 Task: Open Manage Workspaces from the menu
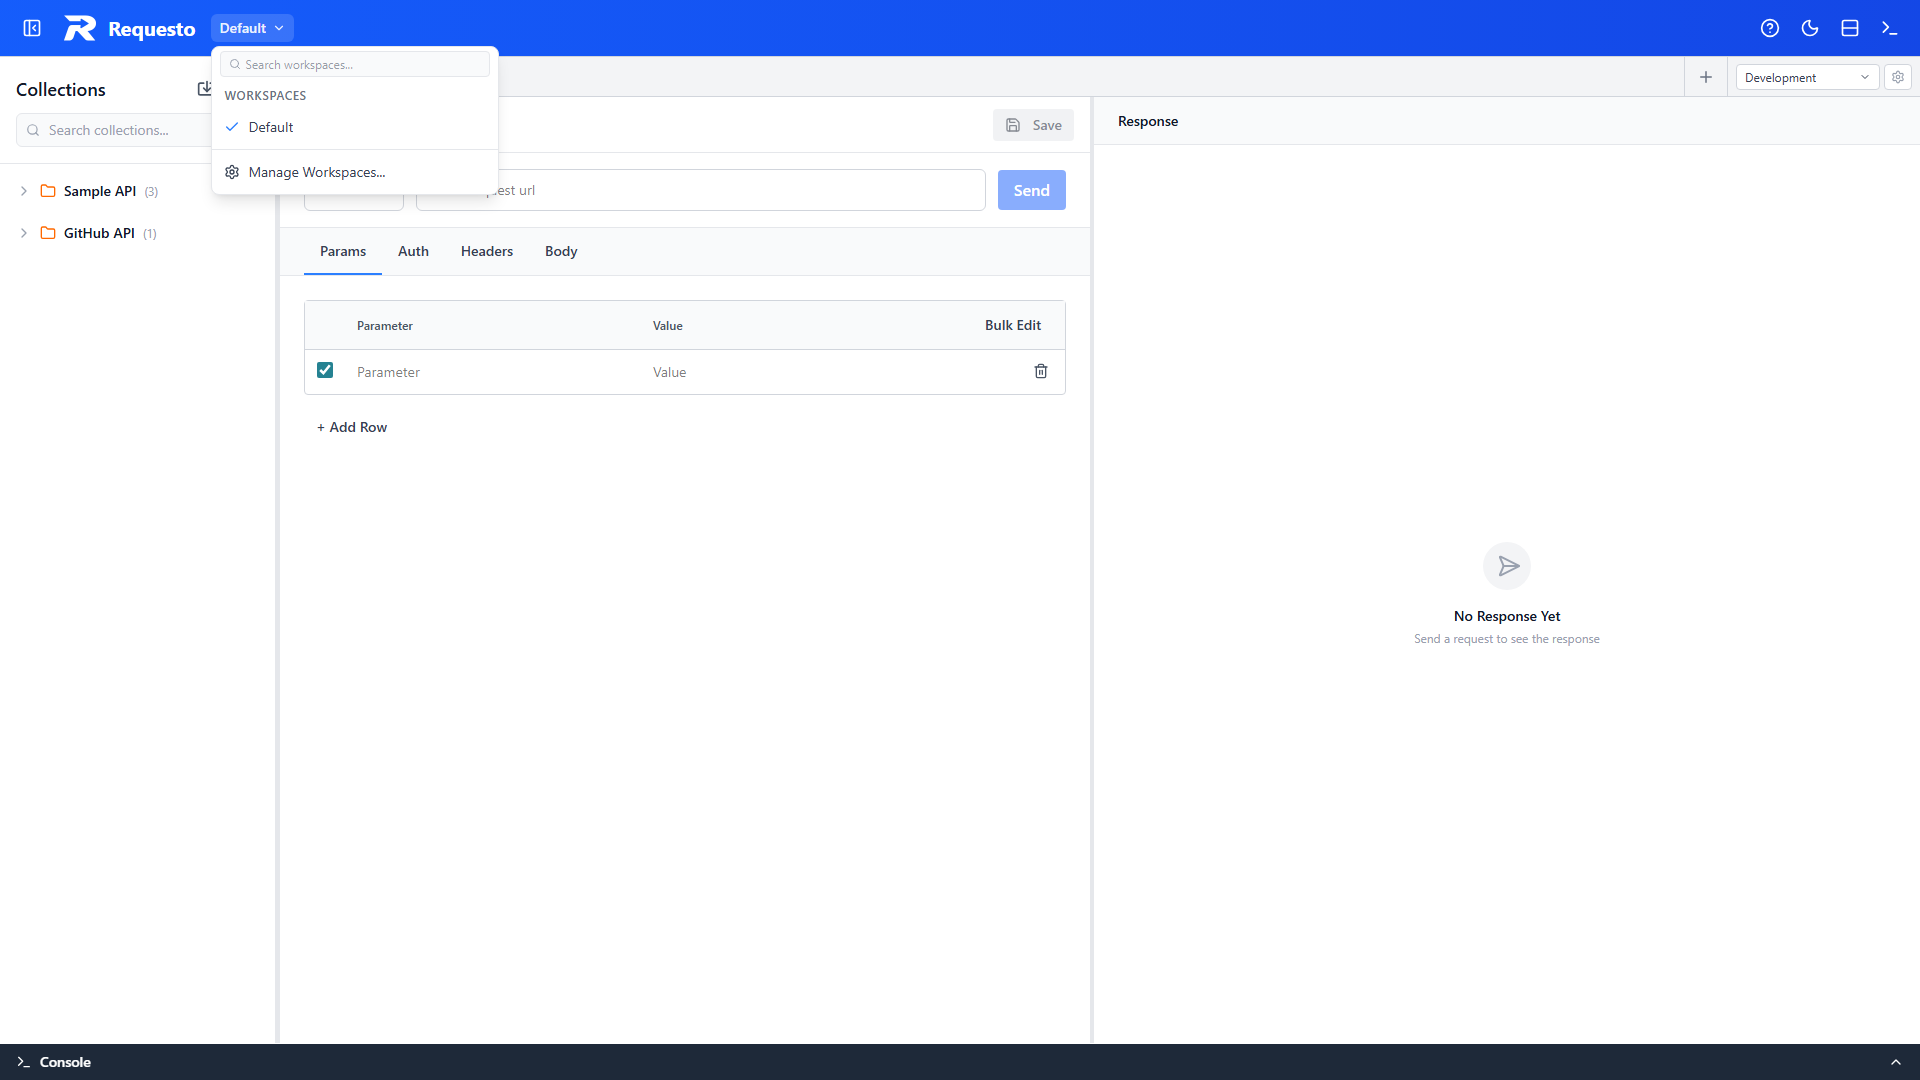[317, 172]
